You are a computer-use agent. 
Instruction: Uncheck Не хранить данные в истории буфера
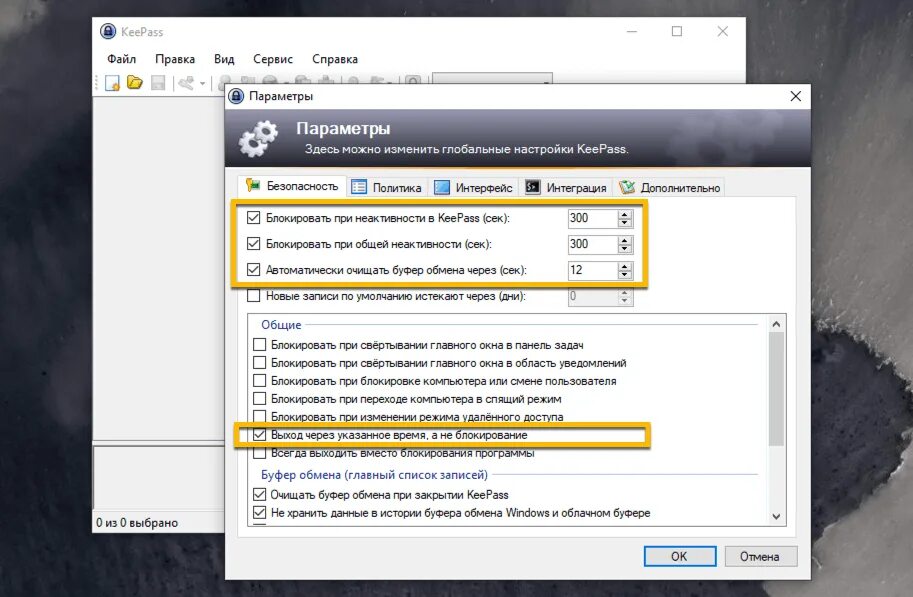pyautogui.click(x=260, y=513)
